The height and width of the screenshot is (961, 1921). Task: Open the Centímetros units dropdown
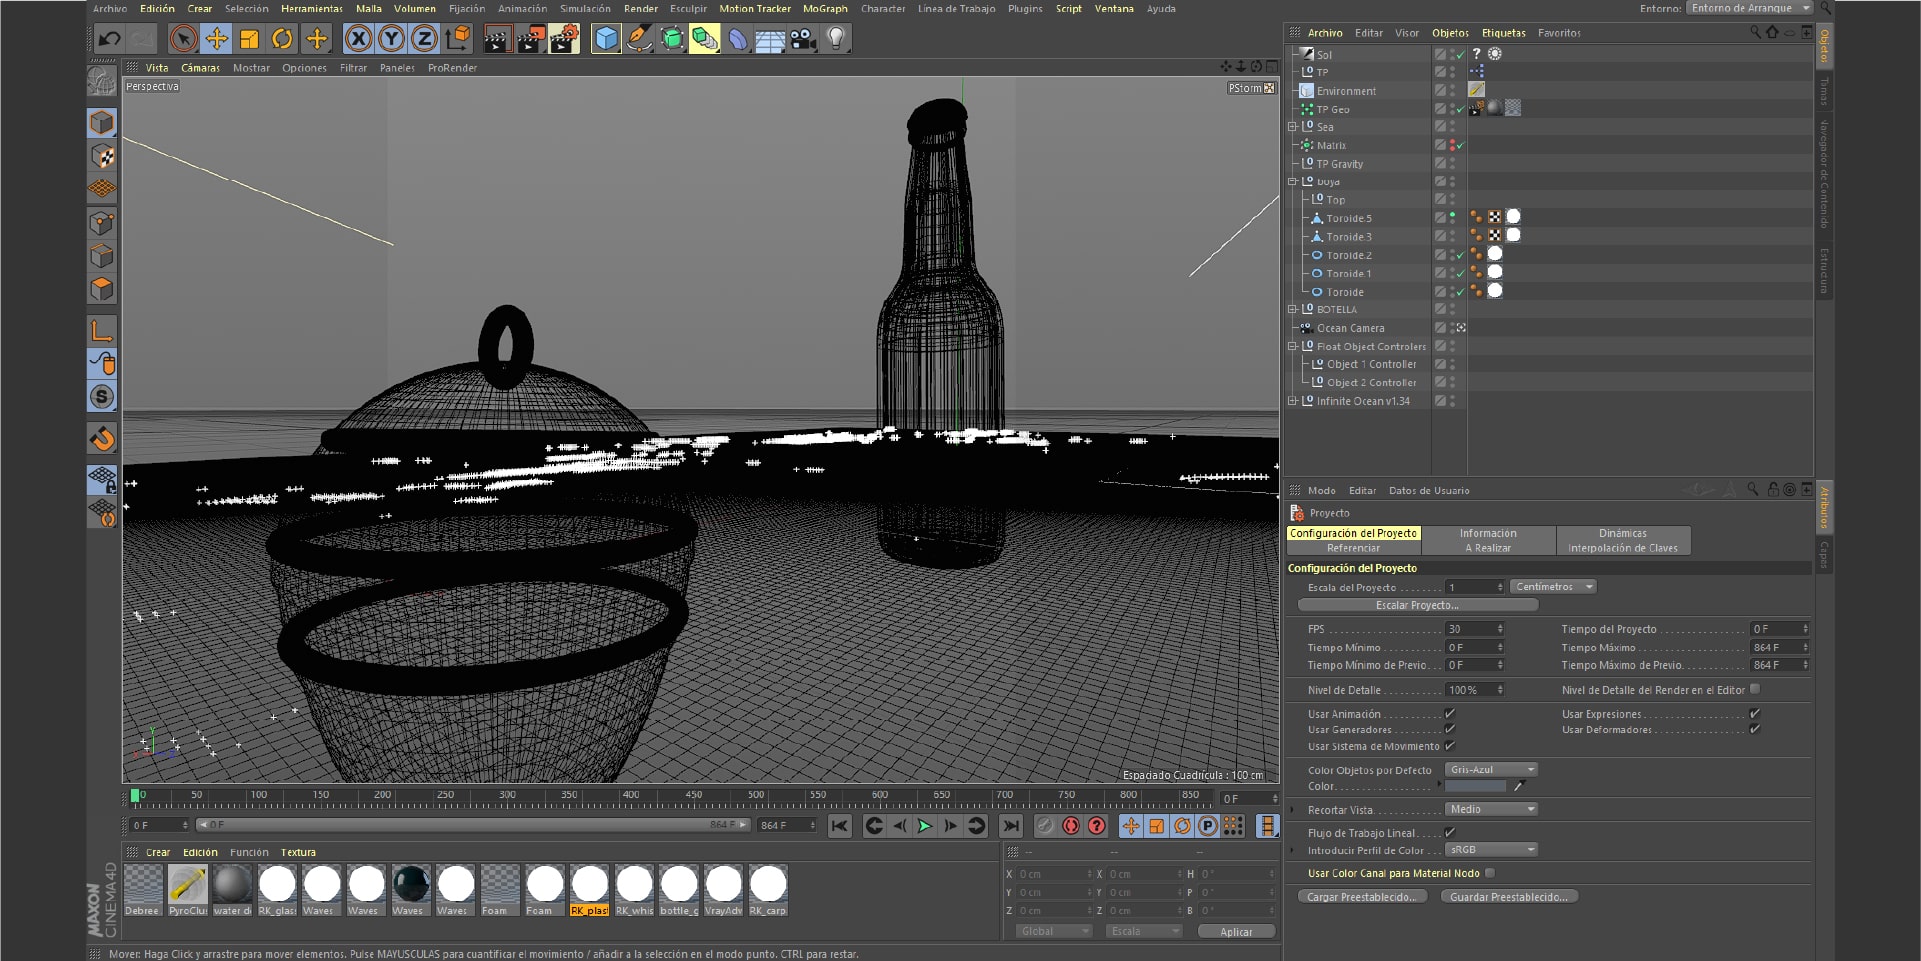[1552, 586]
